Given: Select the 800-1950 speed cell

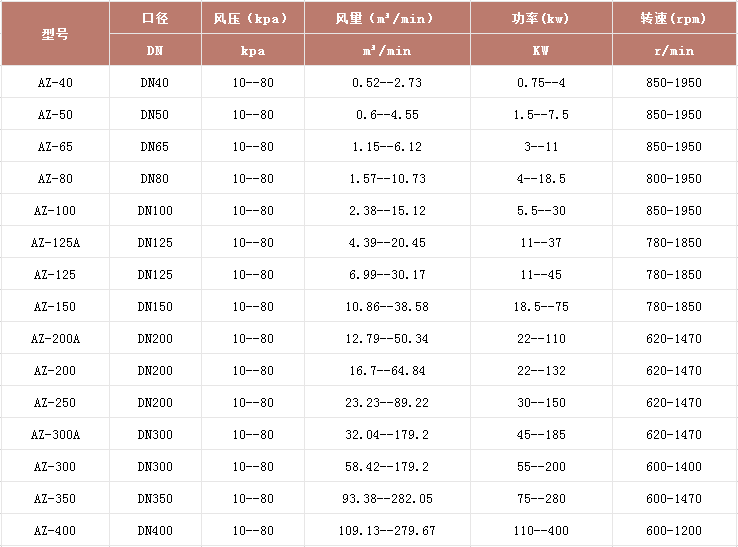Looking at the screenshot, I should tap(673, 179).
